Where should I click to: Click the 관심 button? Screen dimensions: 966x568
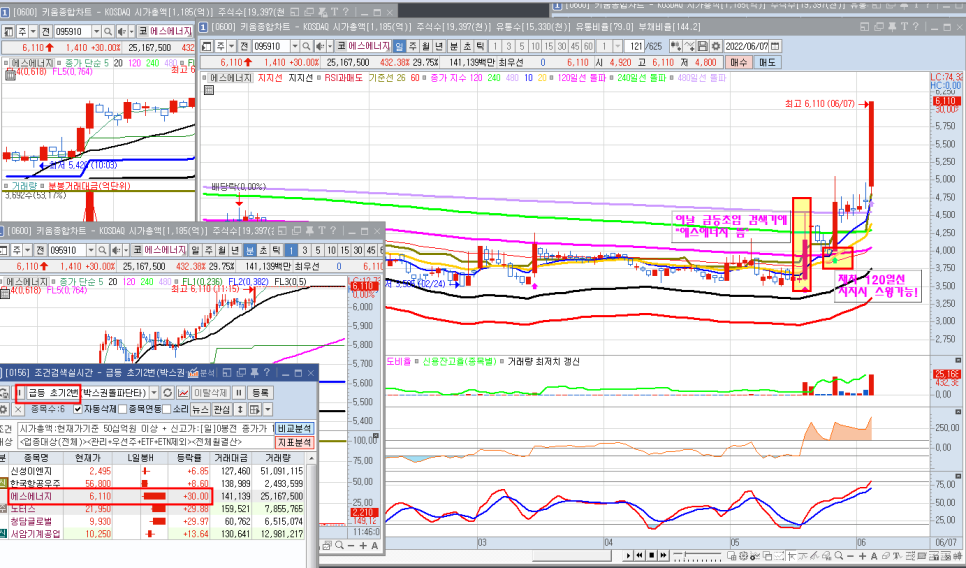coord(222,410)
